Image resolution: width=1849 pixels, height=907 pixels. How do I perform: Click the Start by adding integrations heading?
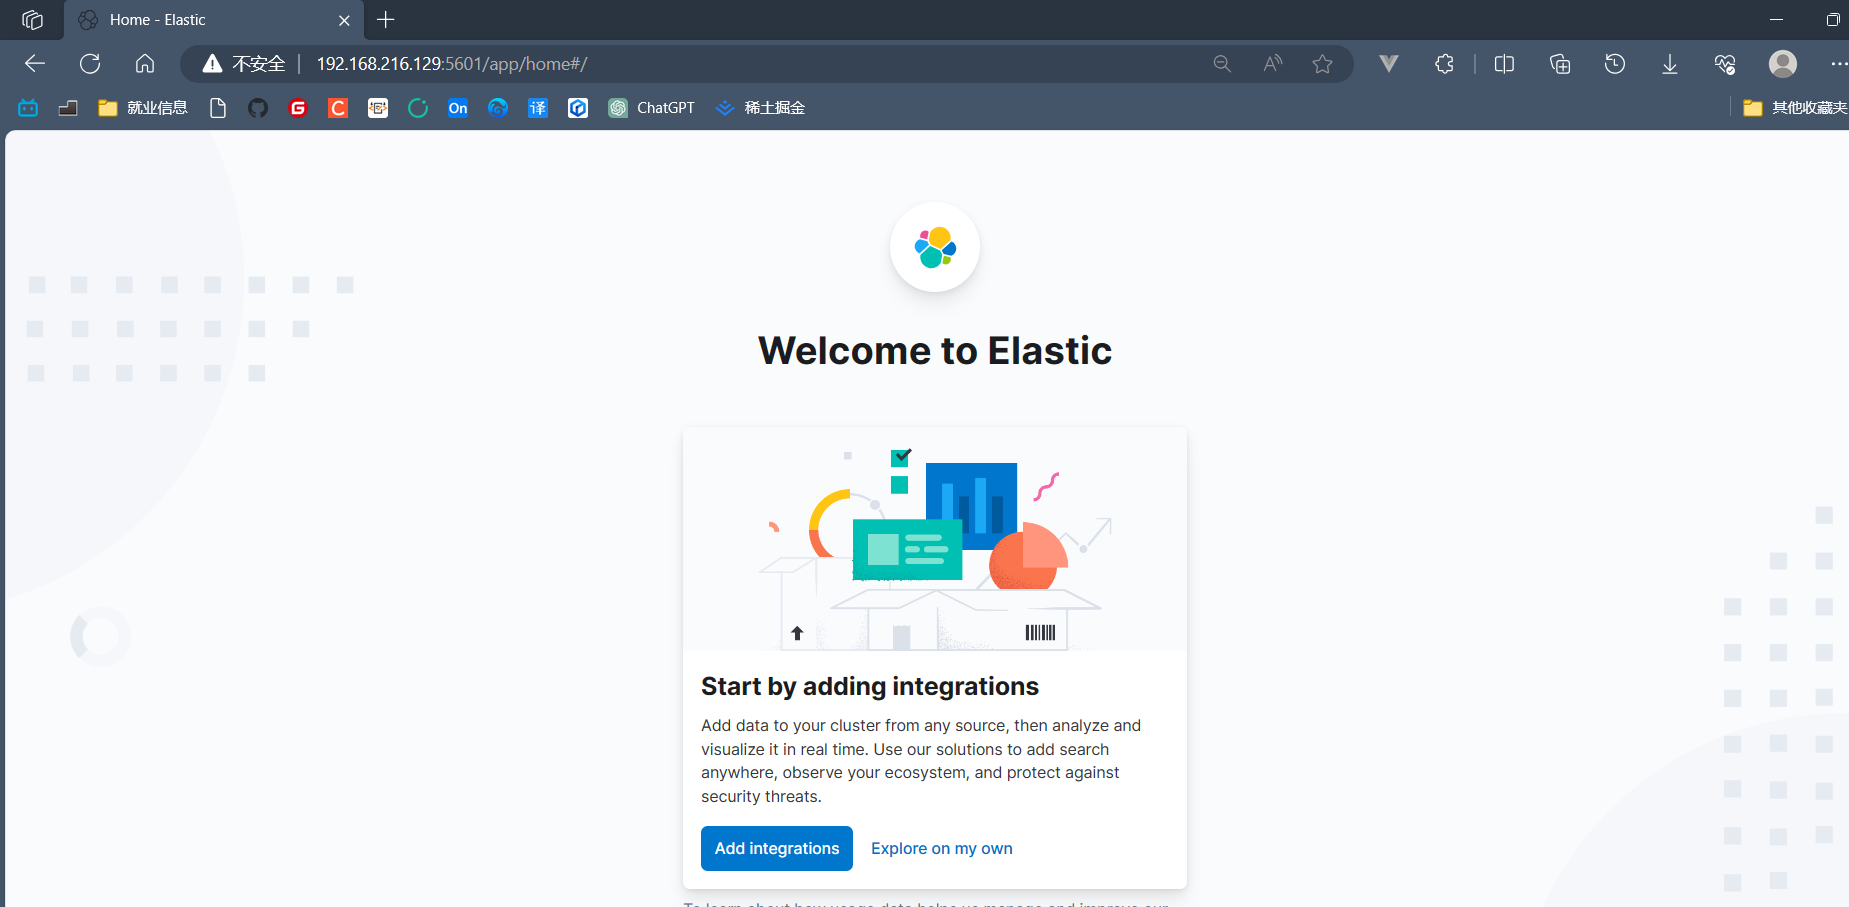click(x=870, y=686)
